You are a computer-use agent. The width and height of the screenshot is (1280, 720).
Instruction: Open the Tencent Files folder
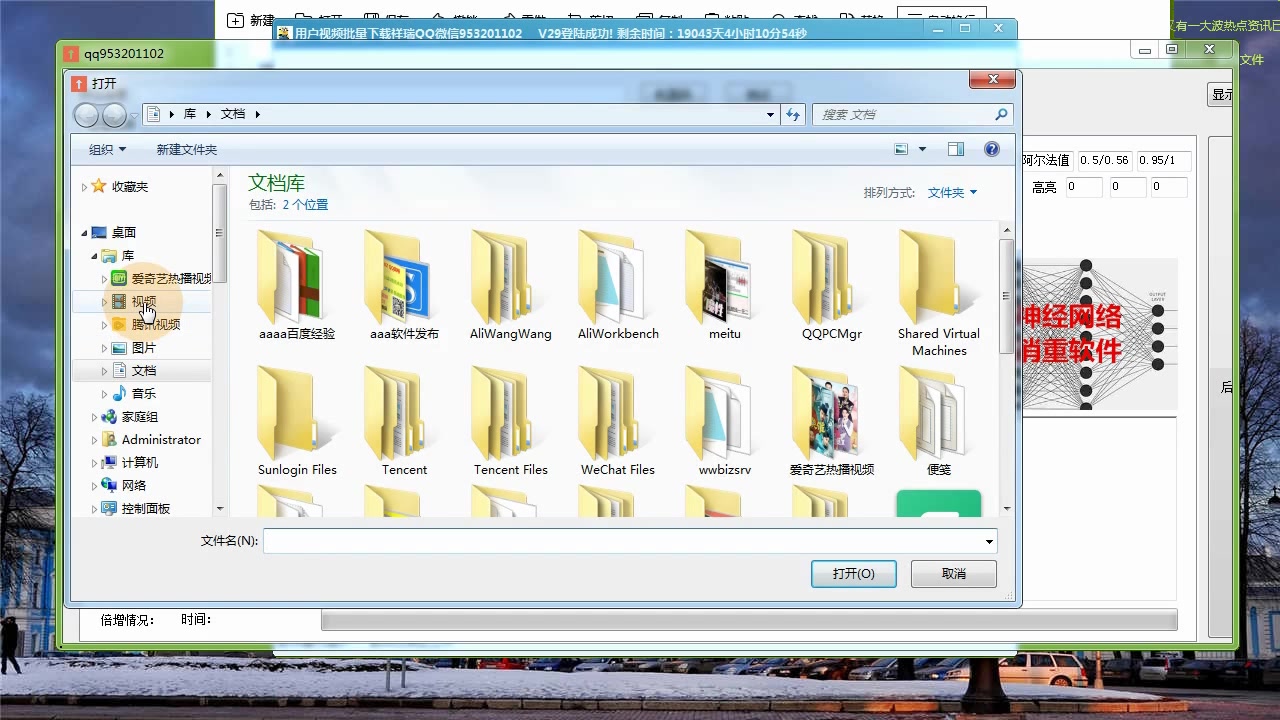[x=511, y=421]
